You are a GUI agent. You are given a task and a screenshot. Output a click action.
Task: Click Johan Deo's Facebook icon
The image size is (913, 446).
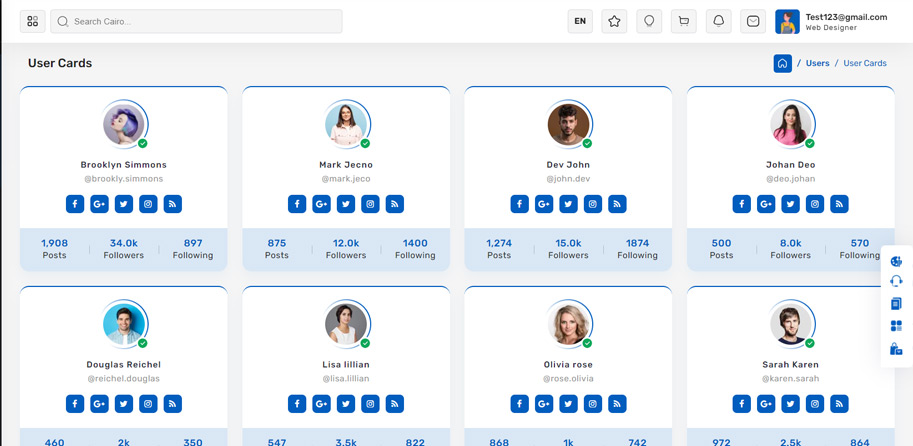coord(741,204)
